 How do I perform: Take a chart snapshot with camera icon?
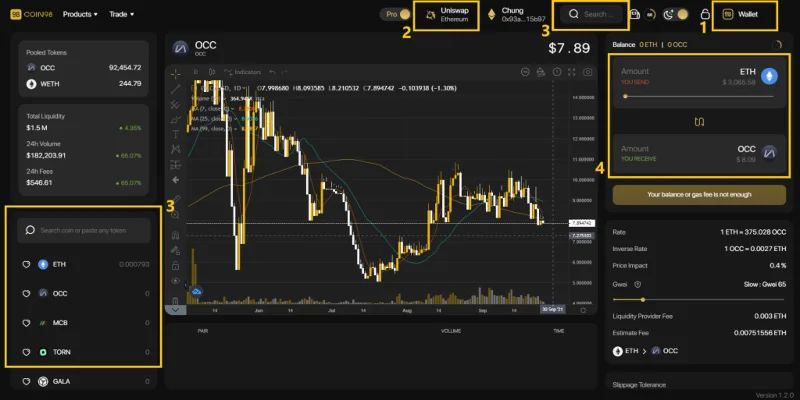coord(587,72)
